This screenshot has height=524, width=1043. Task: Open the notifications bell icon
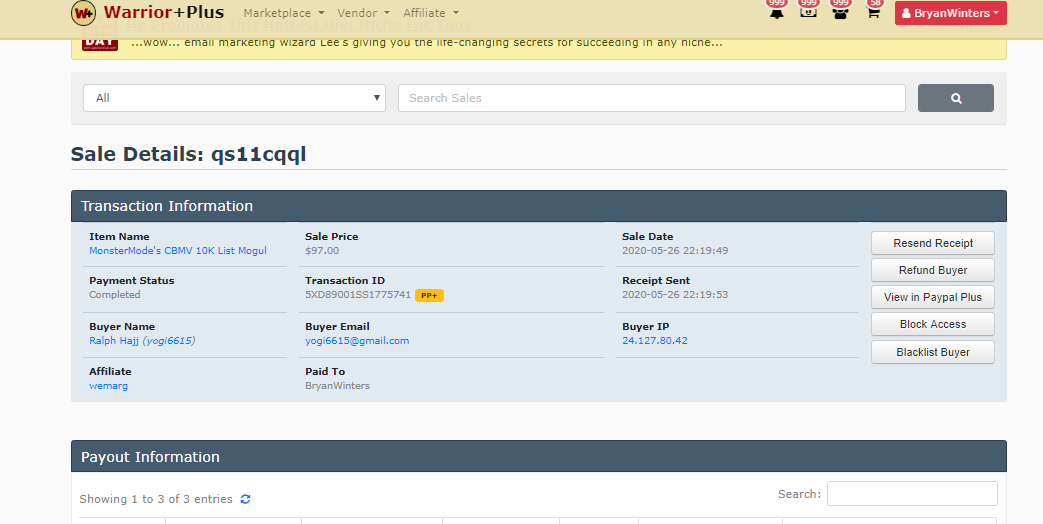tap(776, 11)
